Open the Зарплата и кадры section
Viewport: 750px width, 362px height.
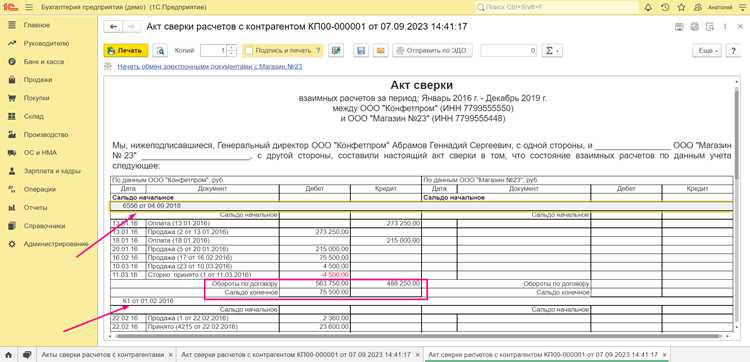click(52, 171)
